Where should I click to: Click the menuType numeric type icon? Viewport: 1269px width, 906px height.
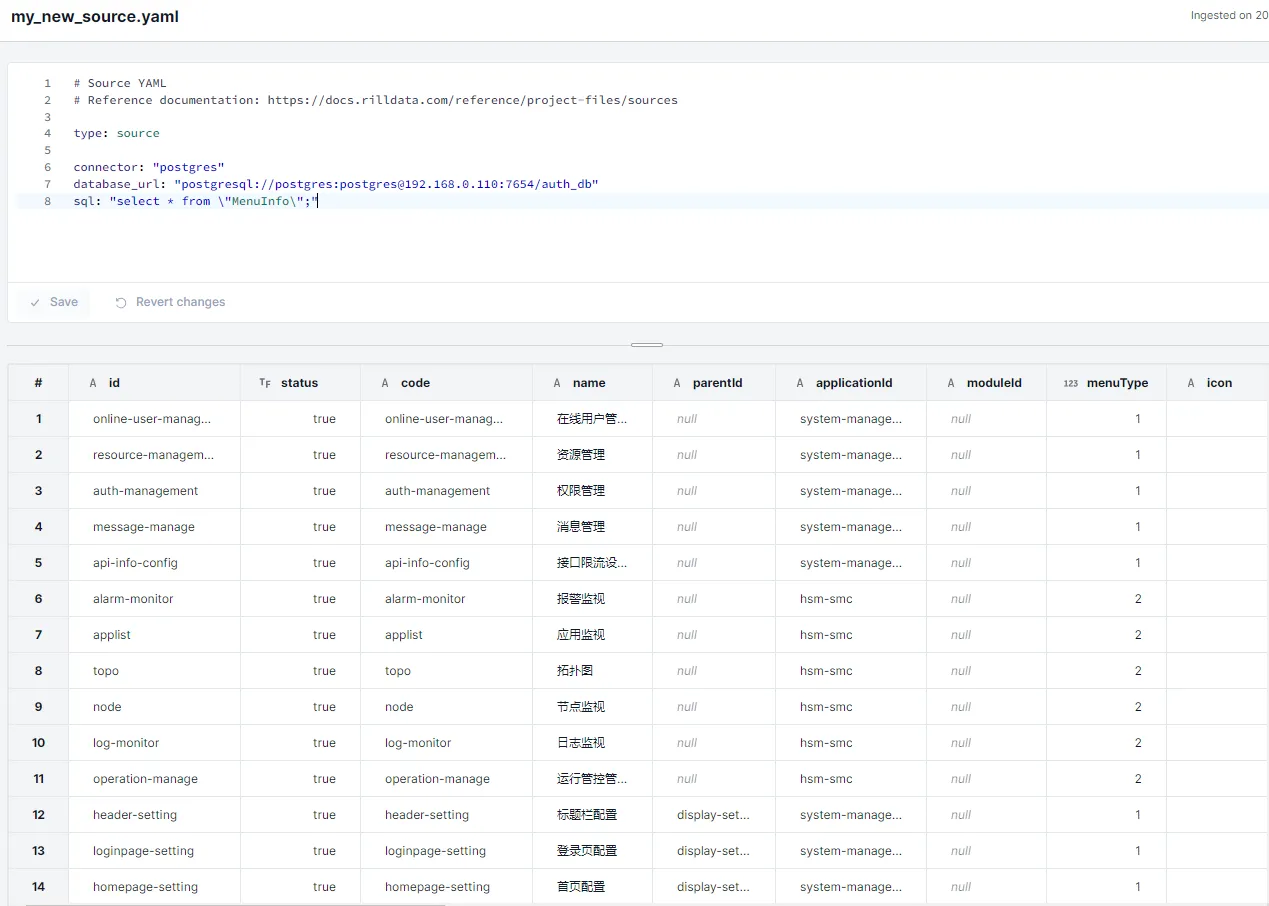point(1071,383)
